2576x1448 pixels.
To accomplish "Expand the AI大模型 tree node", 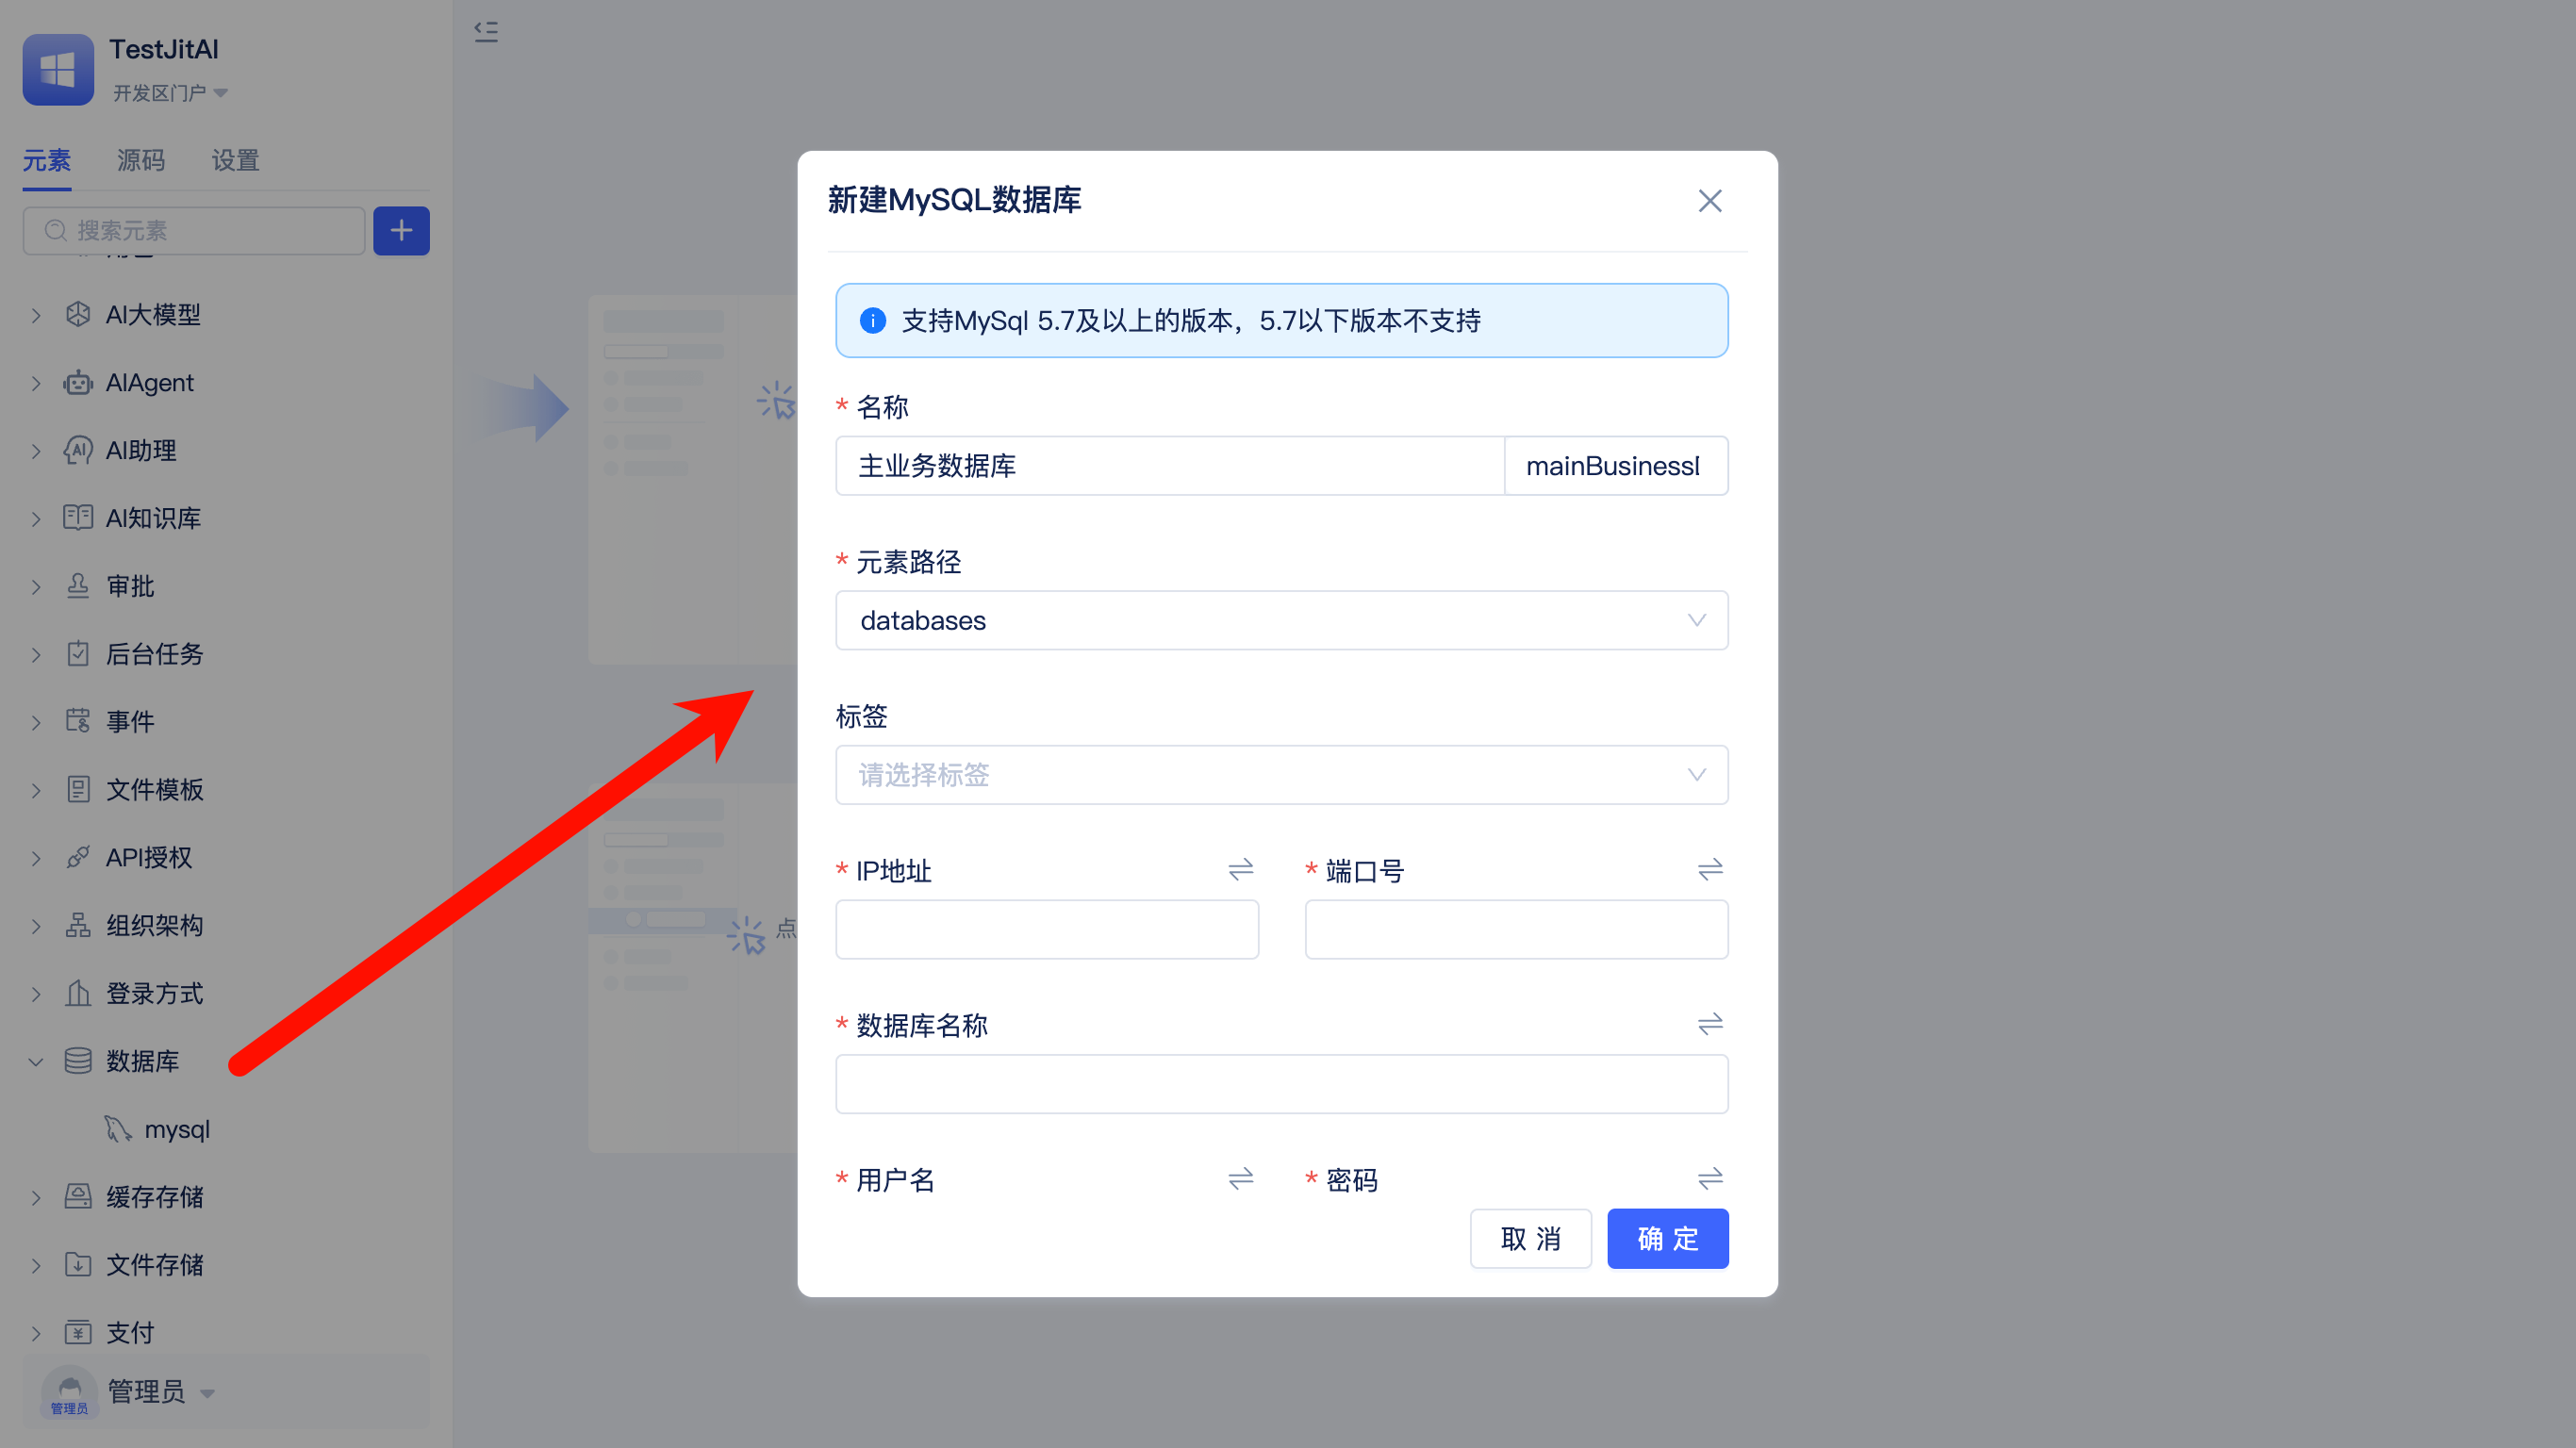I will pos(36,315).
